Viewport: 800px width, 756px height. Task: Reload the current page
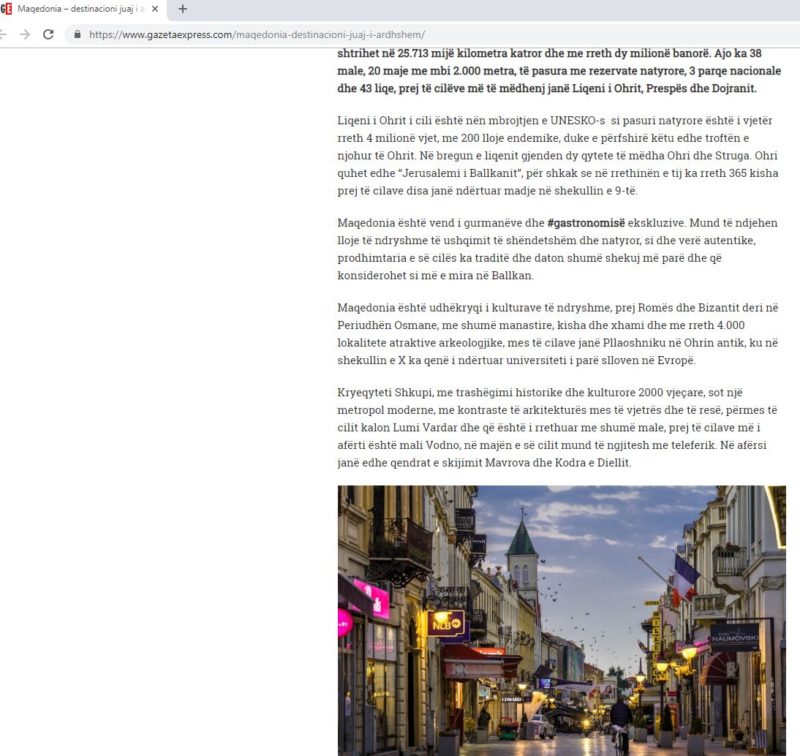(48, 34)
